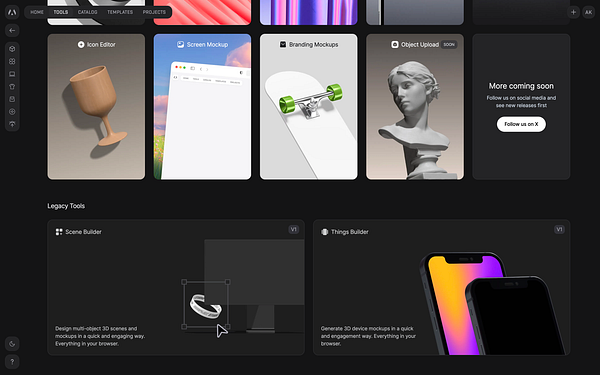
Task: Click 'Generate 3D device mockups' description
Action: pyautogui.click(x=368, y=336)
